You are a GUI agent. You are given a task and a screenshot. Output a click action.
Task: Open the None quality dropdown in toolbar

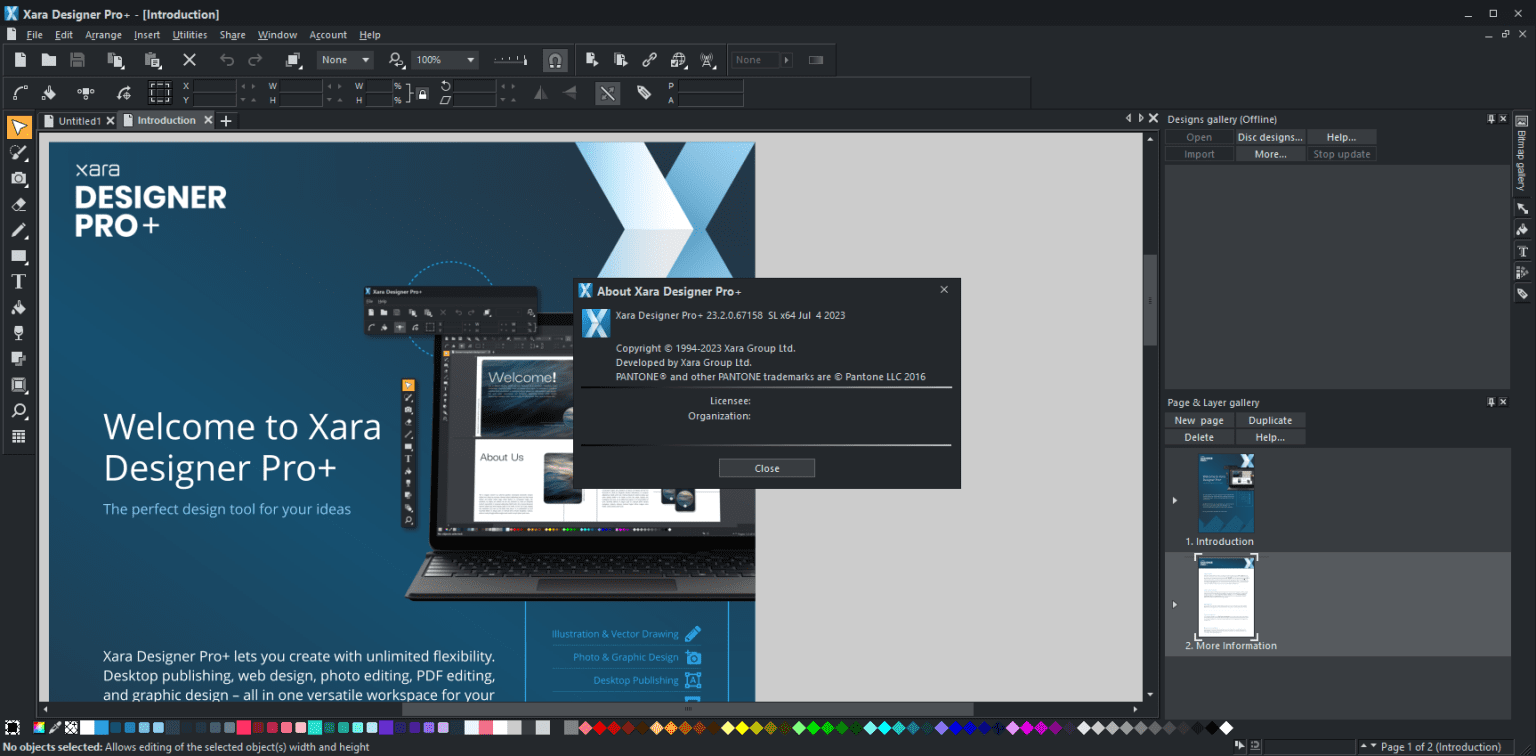point(346,60)
